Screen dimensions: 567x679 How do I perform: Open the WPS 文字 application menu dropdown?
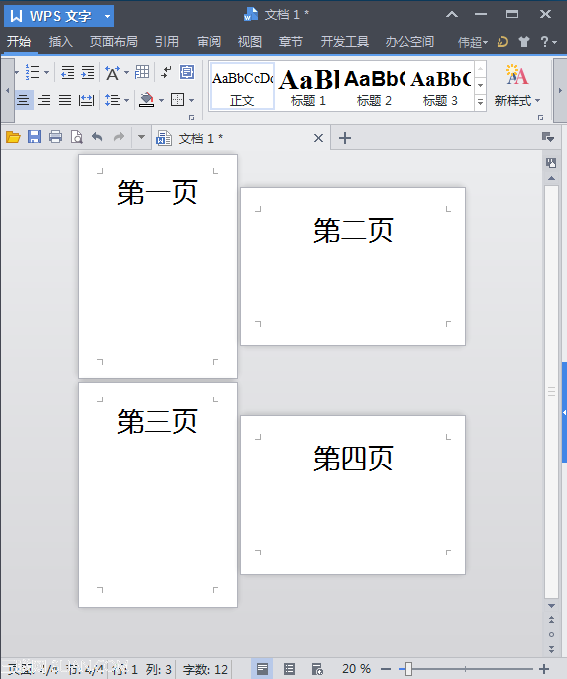point(107,16)
